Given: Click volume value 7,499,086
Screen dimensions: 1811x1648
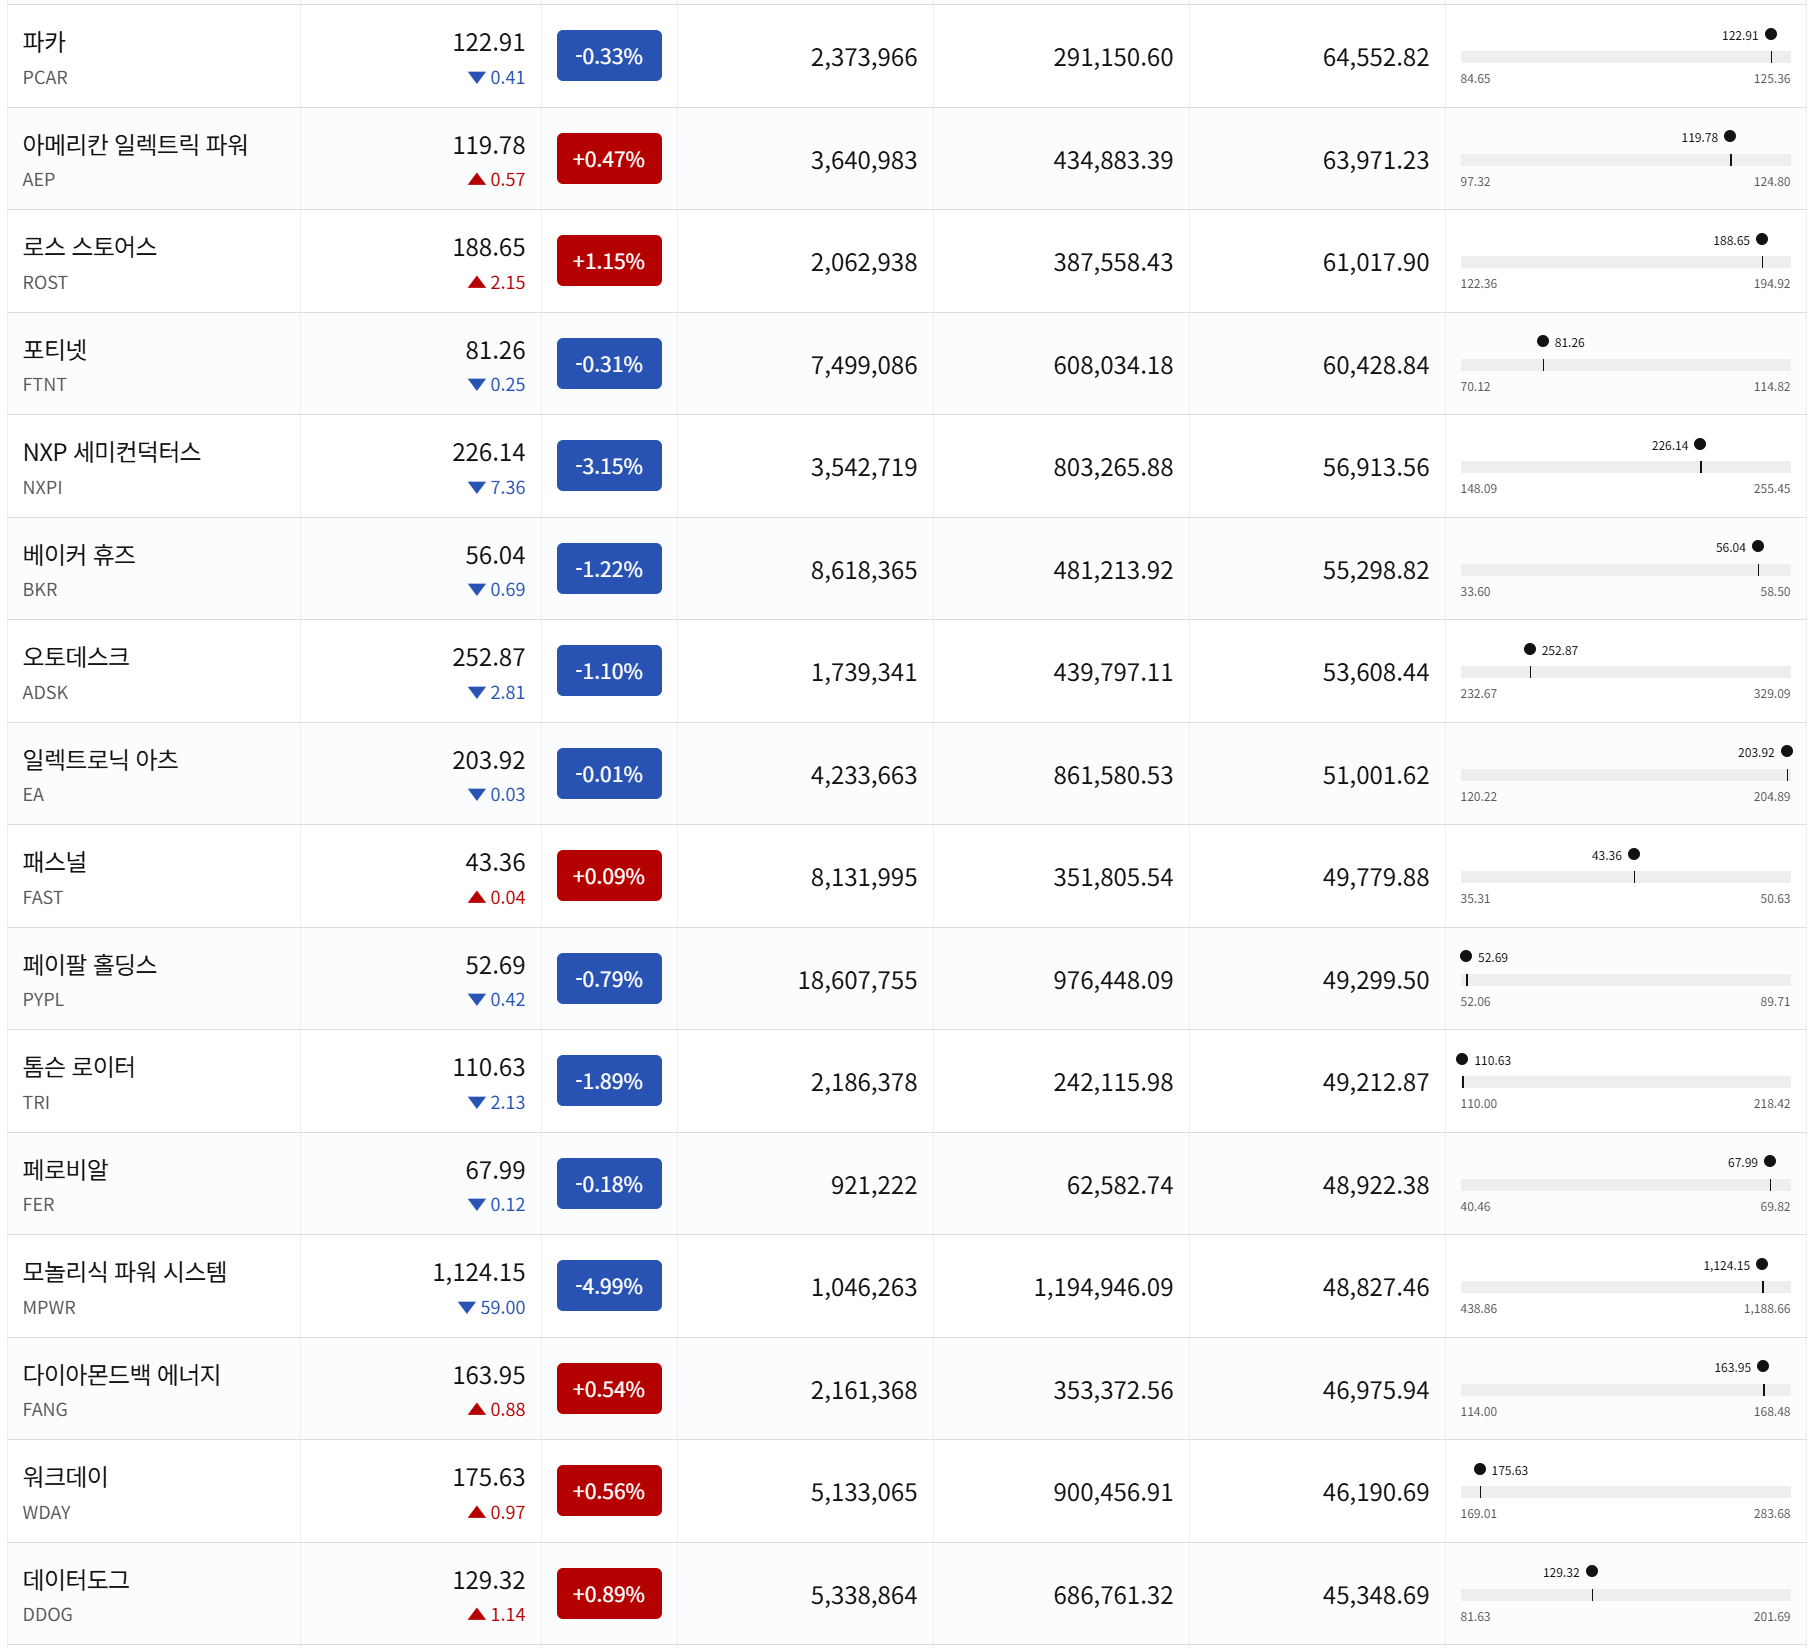Looking at the screenshot, I should 864,366.
